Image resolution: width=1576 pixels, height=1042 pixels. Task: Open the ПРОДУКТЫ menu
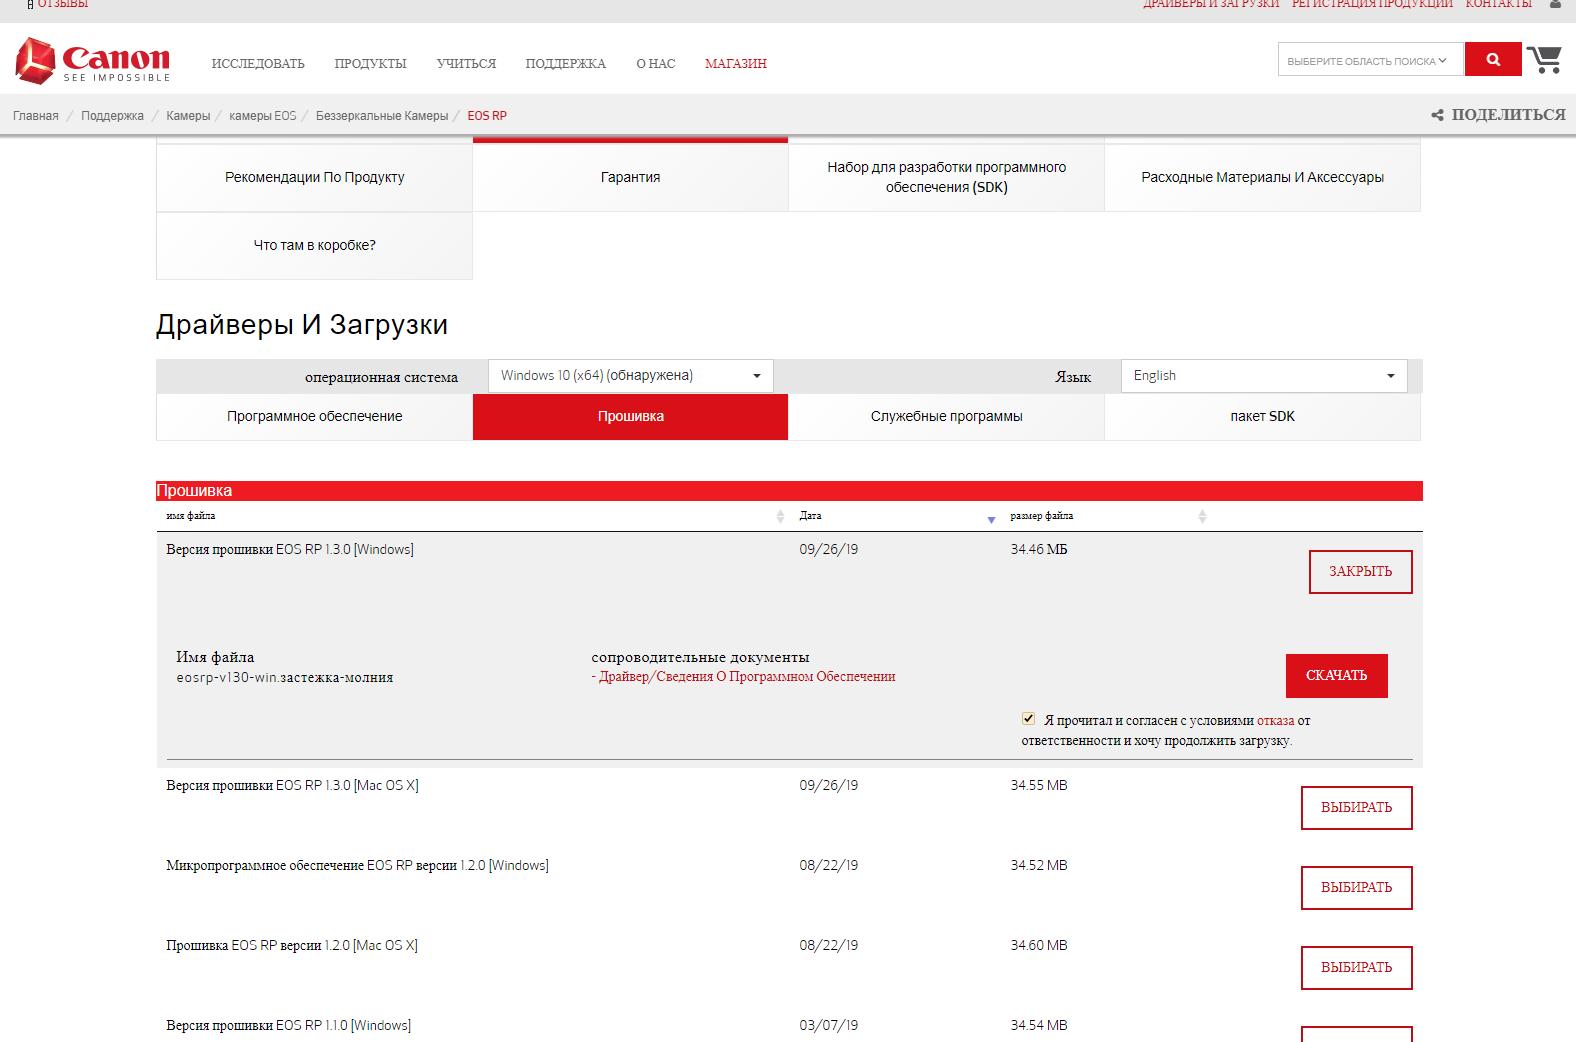pyautogui.click(x=370, y=63)
